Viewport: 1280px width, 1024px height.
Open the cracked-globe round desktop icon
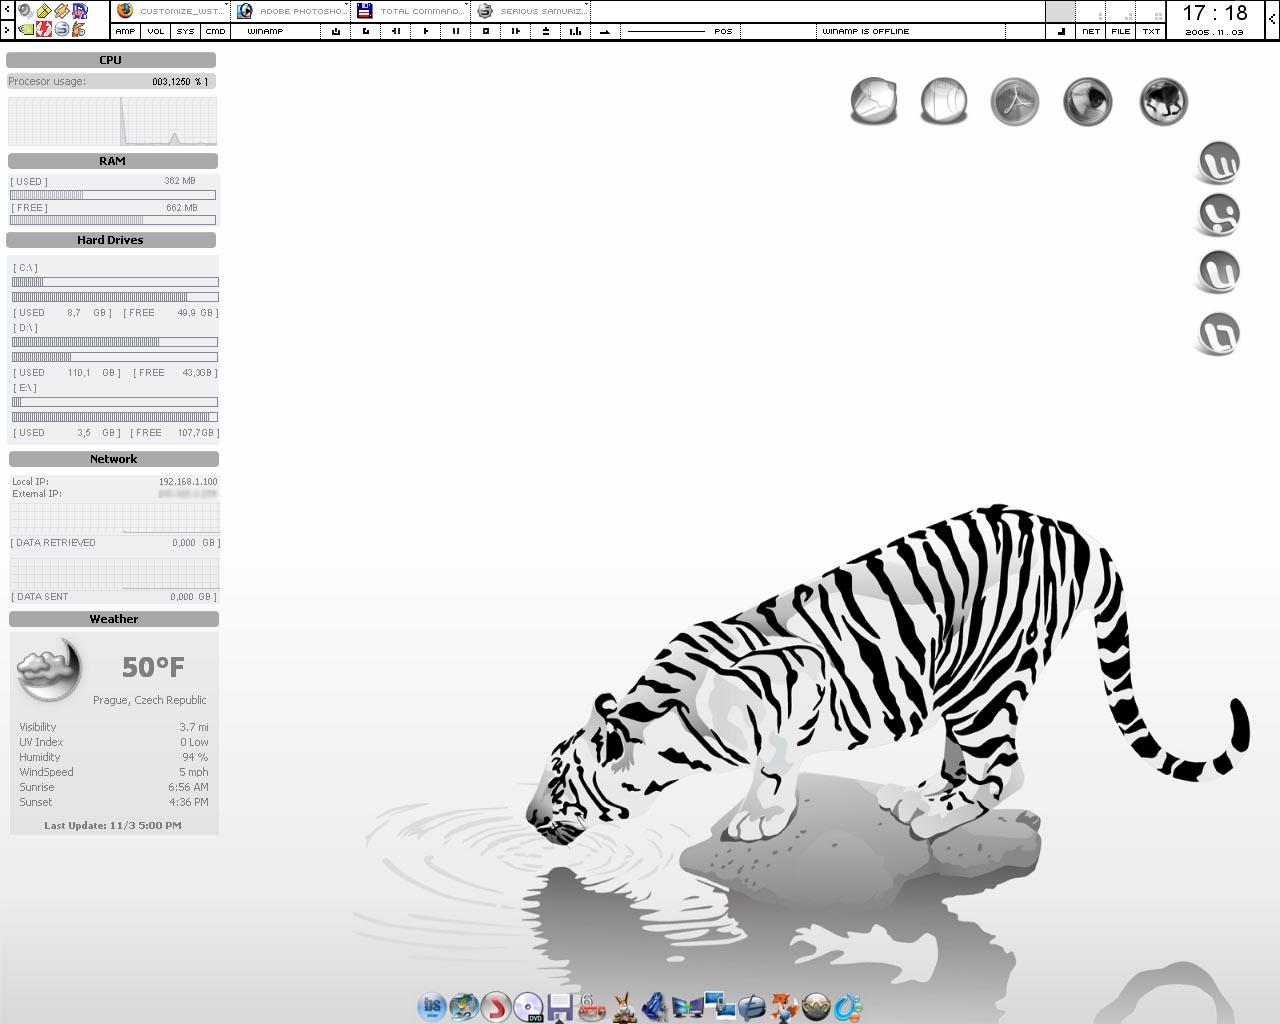point(873,102)
